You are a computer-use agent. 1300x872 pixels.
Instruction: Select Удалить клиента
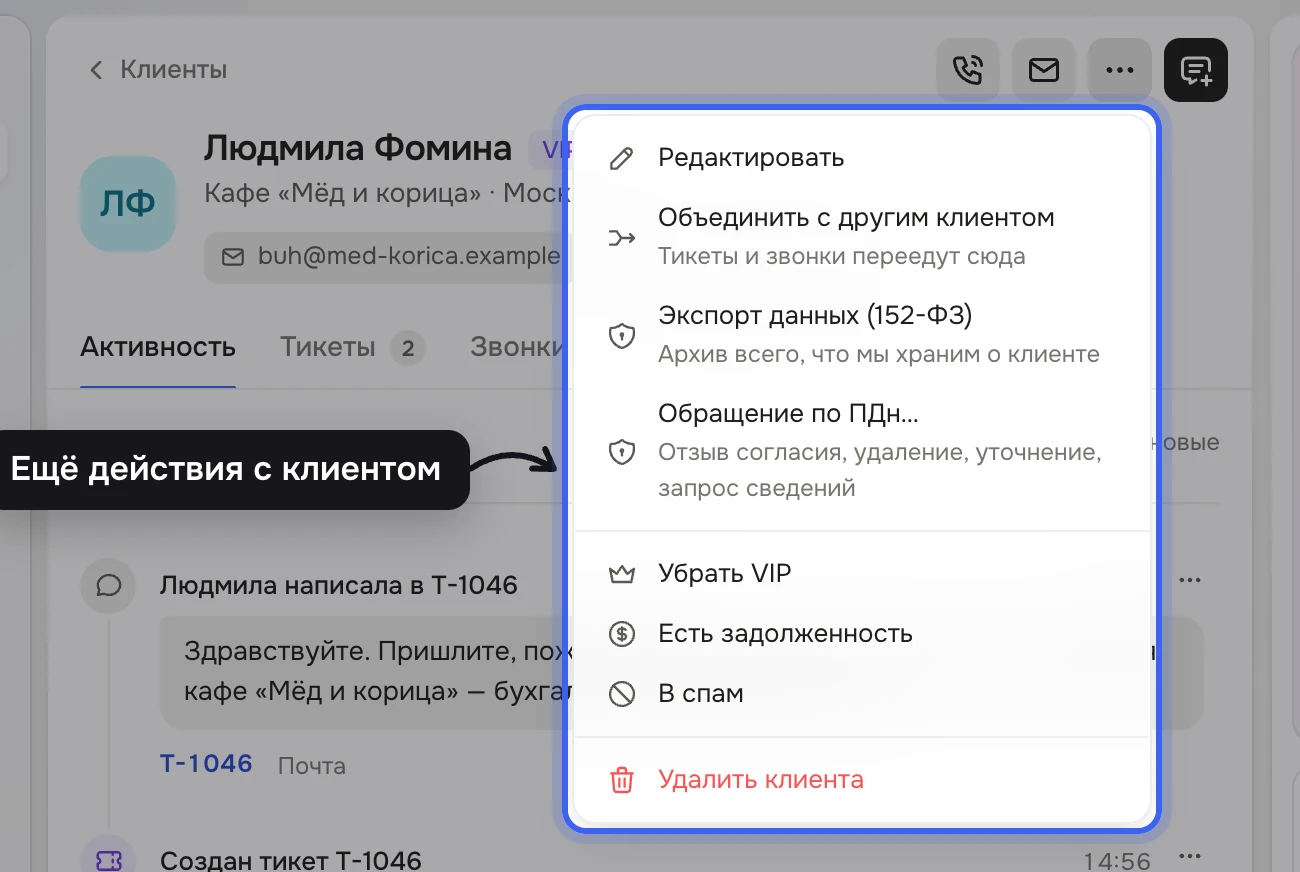point(861,780)
